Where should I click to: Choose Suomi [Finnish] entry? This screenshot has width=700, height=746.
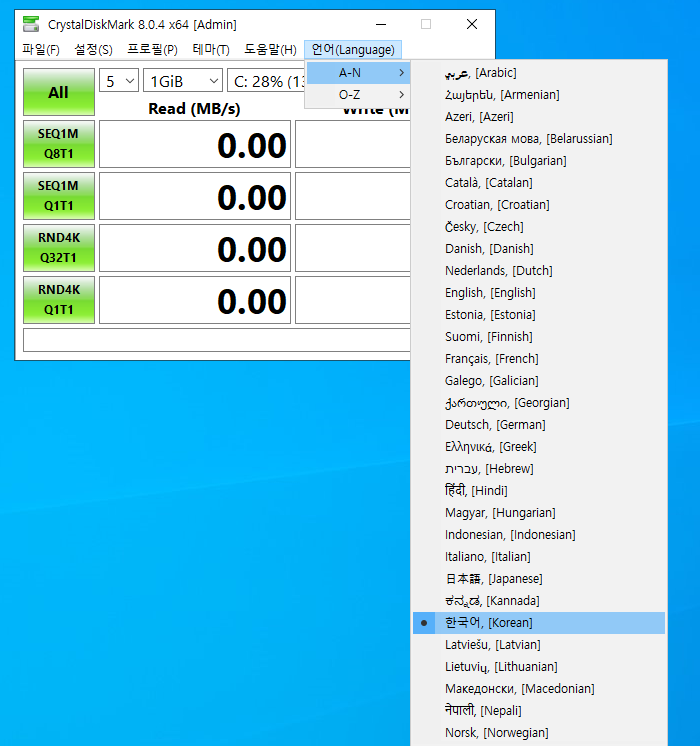click(x=539, y=336)
